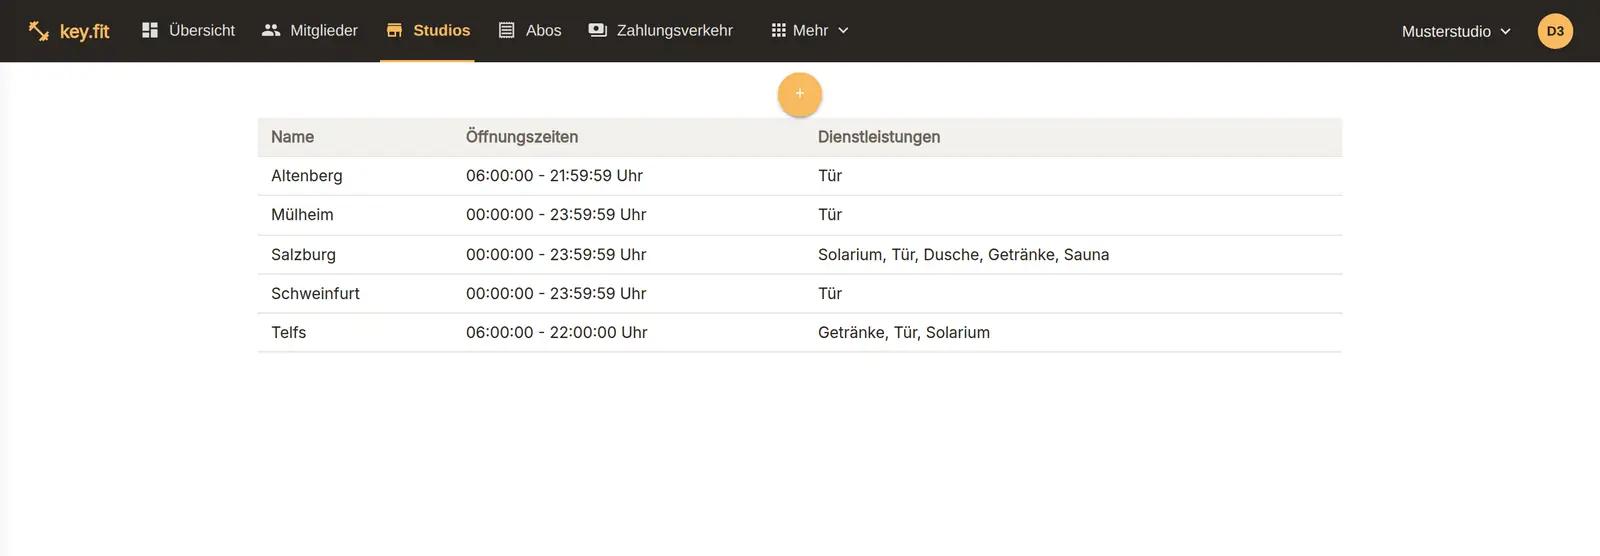Image resolution: width=1600 pixels, height=556 pixels.
Task: Select the Schweinfurt studio name
Action: pos(315,293)
